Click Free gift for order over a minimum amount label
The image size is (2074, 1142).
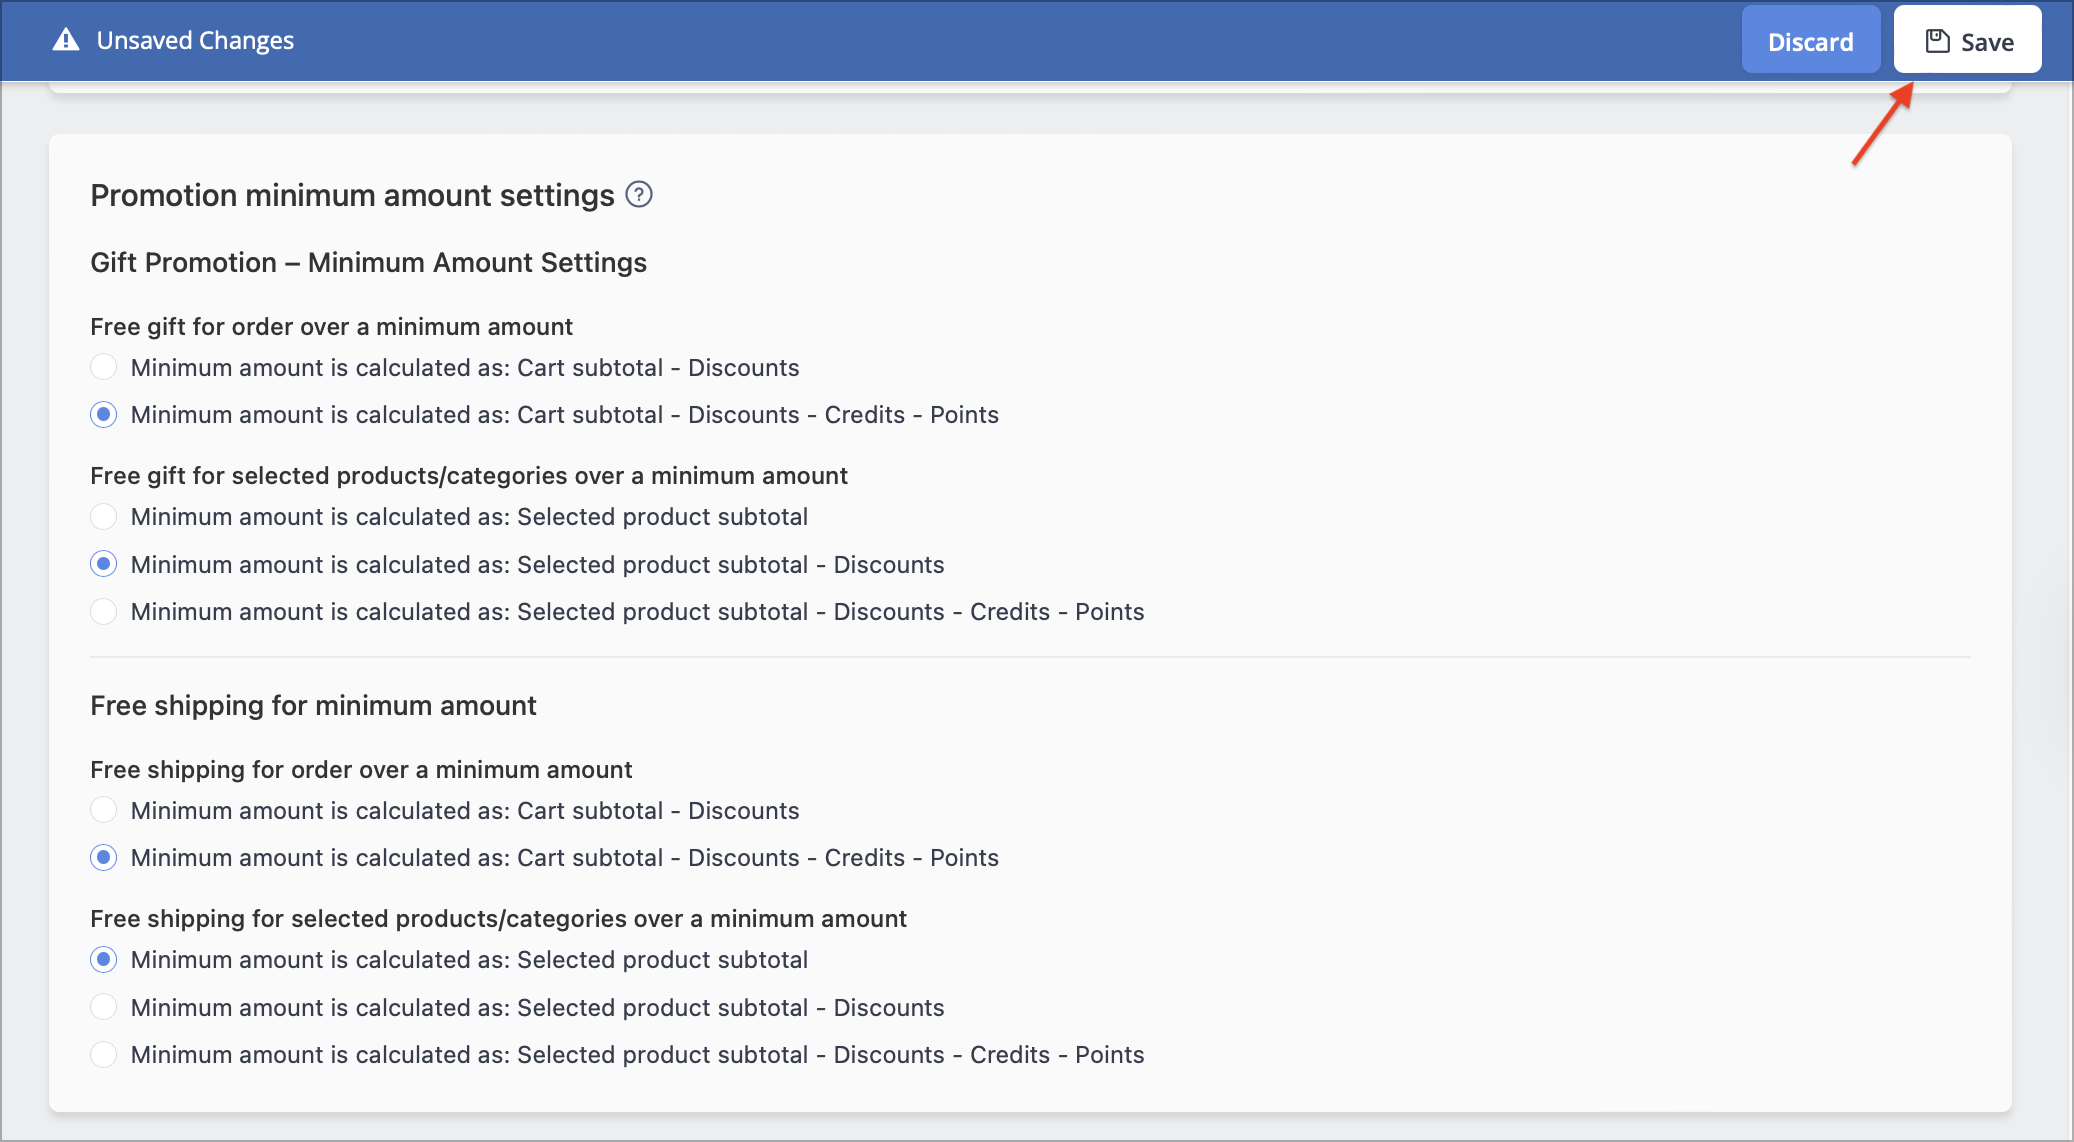[331, 326]
